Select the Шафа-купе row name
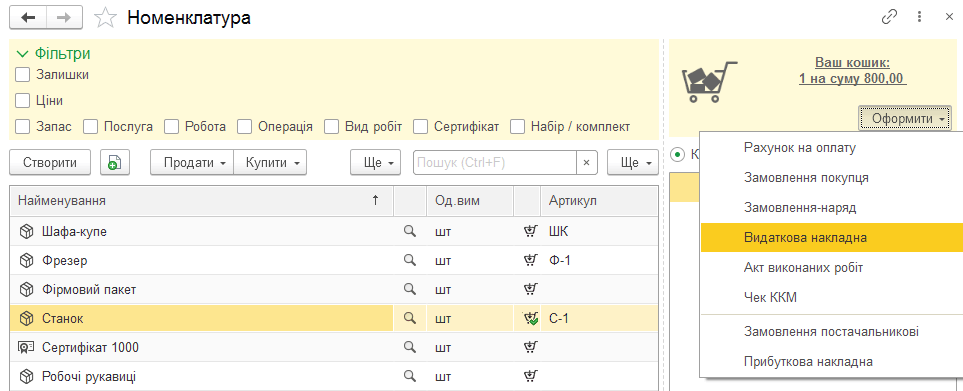 click(75, 232)
